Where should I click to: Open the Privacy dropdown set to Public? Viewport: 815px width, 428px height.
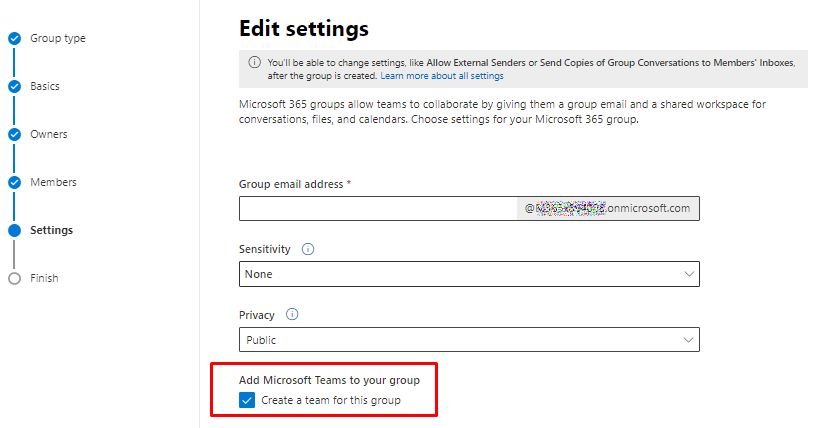pos(469,340)
